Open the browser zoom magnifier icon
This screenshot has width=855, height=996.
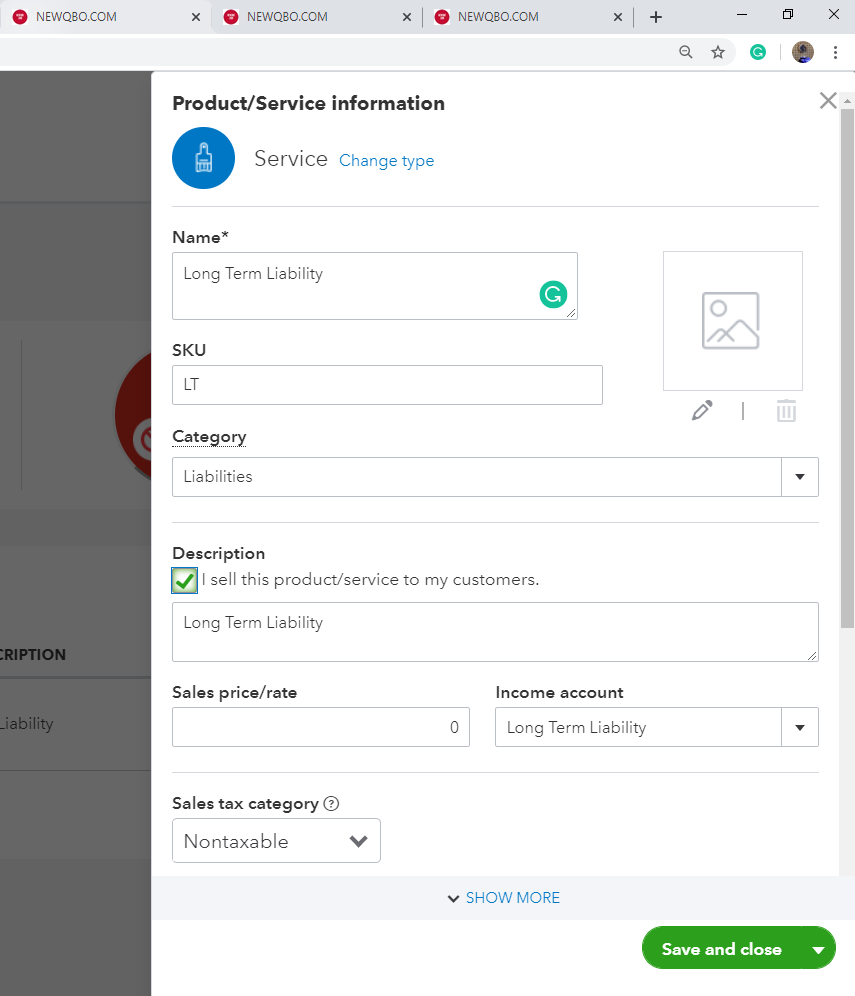(686, 52)
